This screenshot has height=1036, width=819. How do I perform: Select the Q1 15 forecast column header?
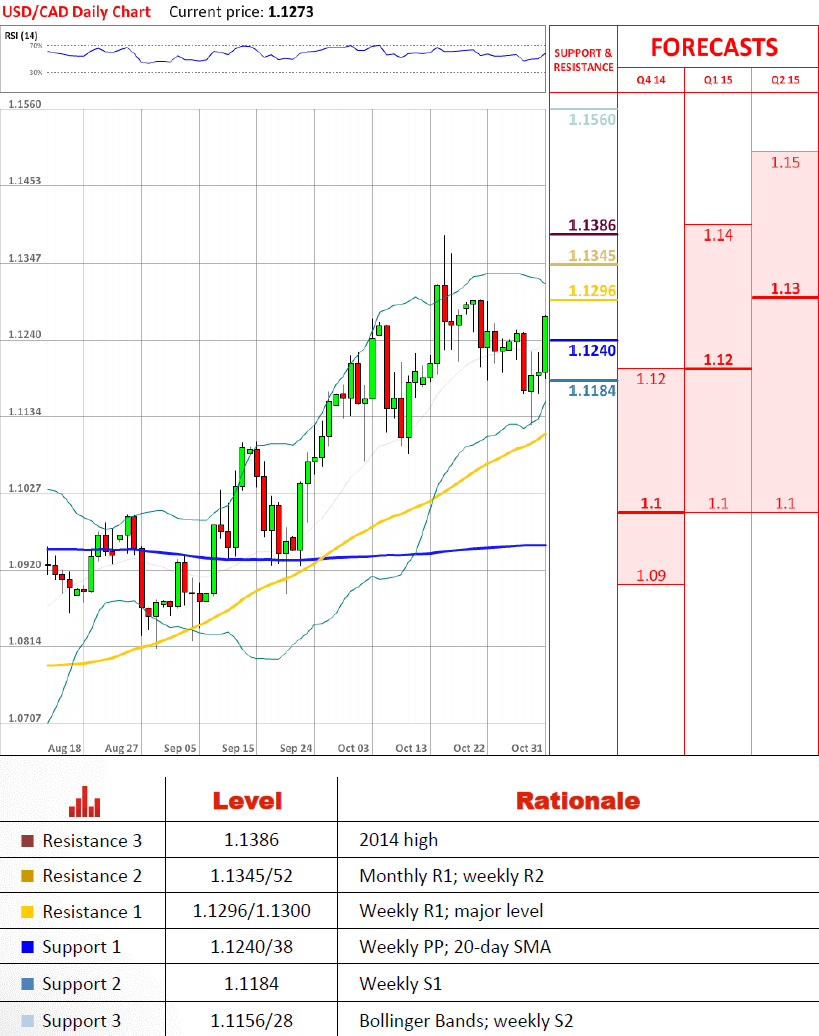718,80
